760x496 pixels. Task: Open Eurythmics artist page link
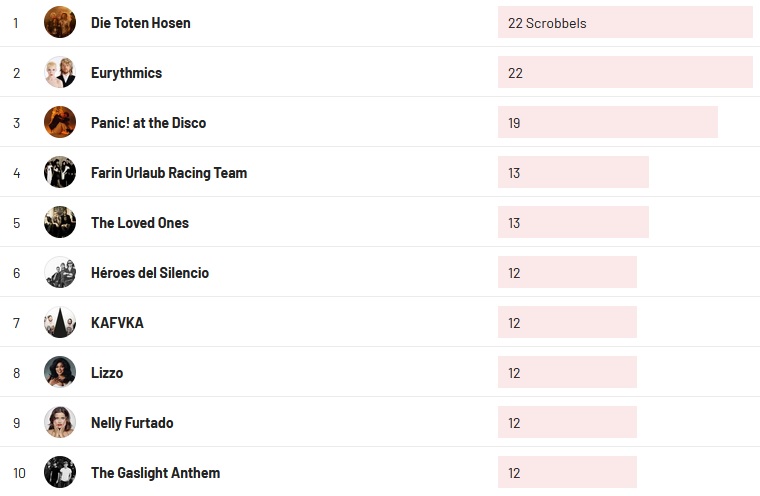pyautogui.click(x=126, y=72)
